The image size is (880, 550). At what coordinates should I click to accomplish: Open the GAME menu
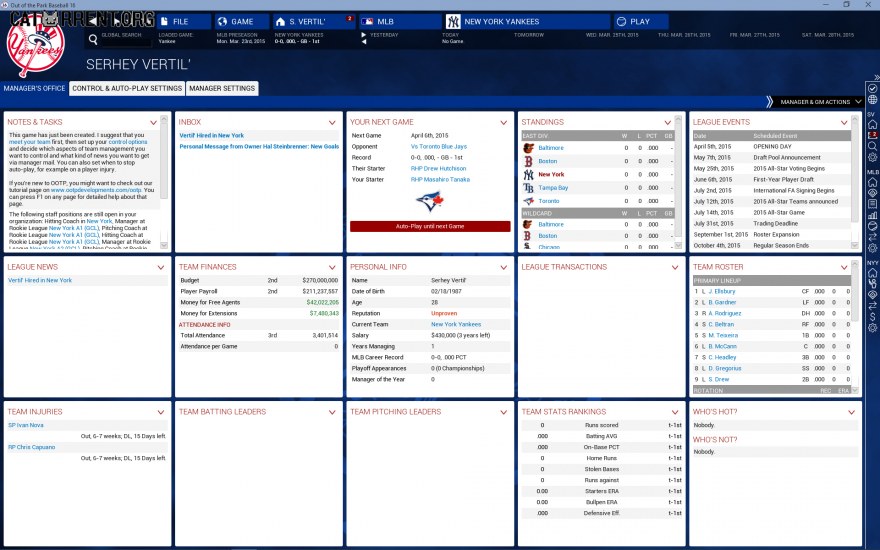242,21
